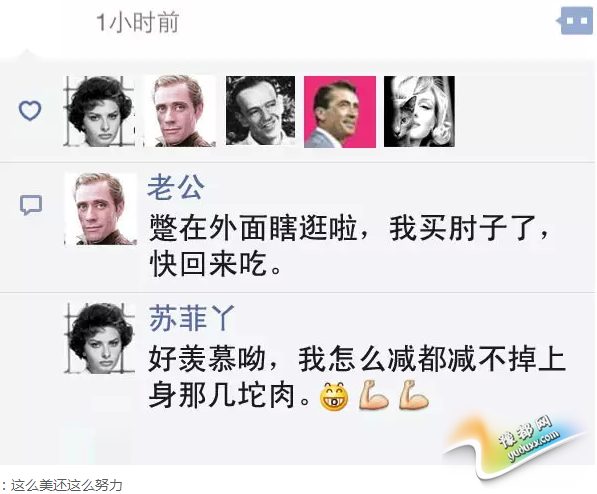Tap 老公's avatar beside his comment
The height and width of the screenshot is (494, 597).
point(101,209)
